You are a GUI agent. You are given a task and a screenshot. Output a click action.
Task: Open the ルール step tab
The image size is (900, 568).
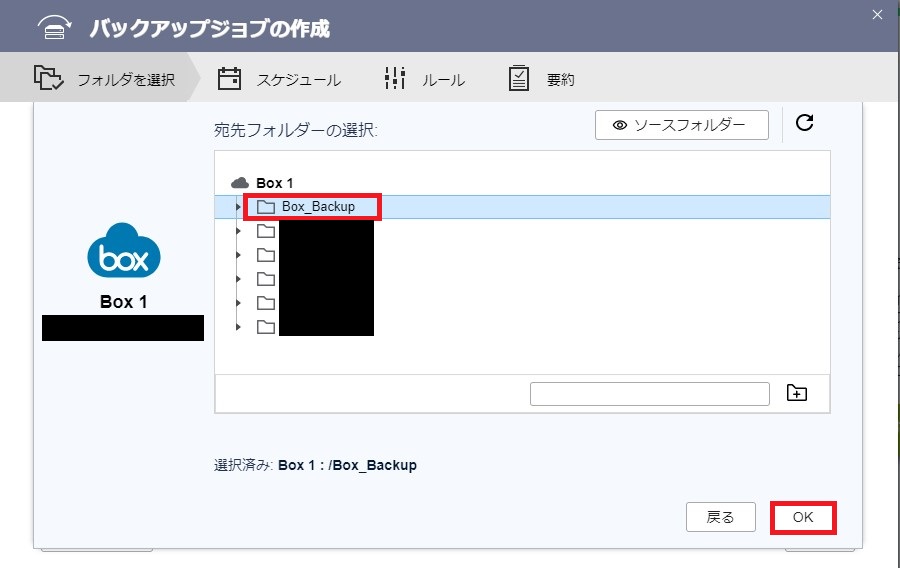(x=425, y=79)
